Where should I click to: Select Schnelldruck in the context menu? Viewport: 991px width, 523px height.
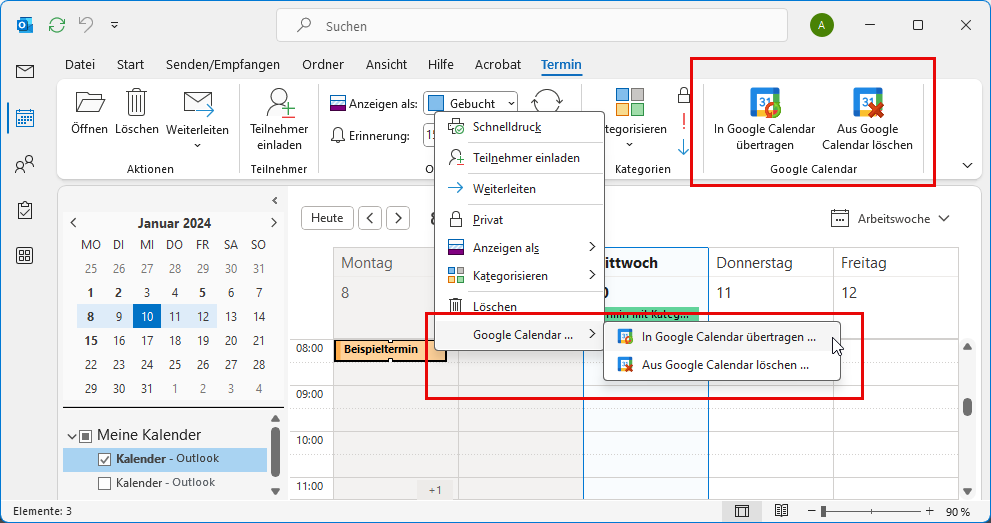[x=506, y=127]
